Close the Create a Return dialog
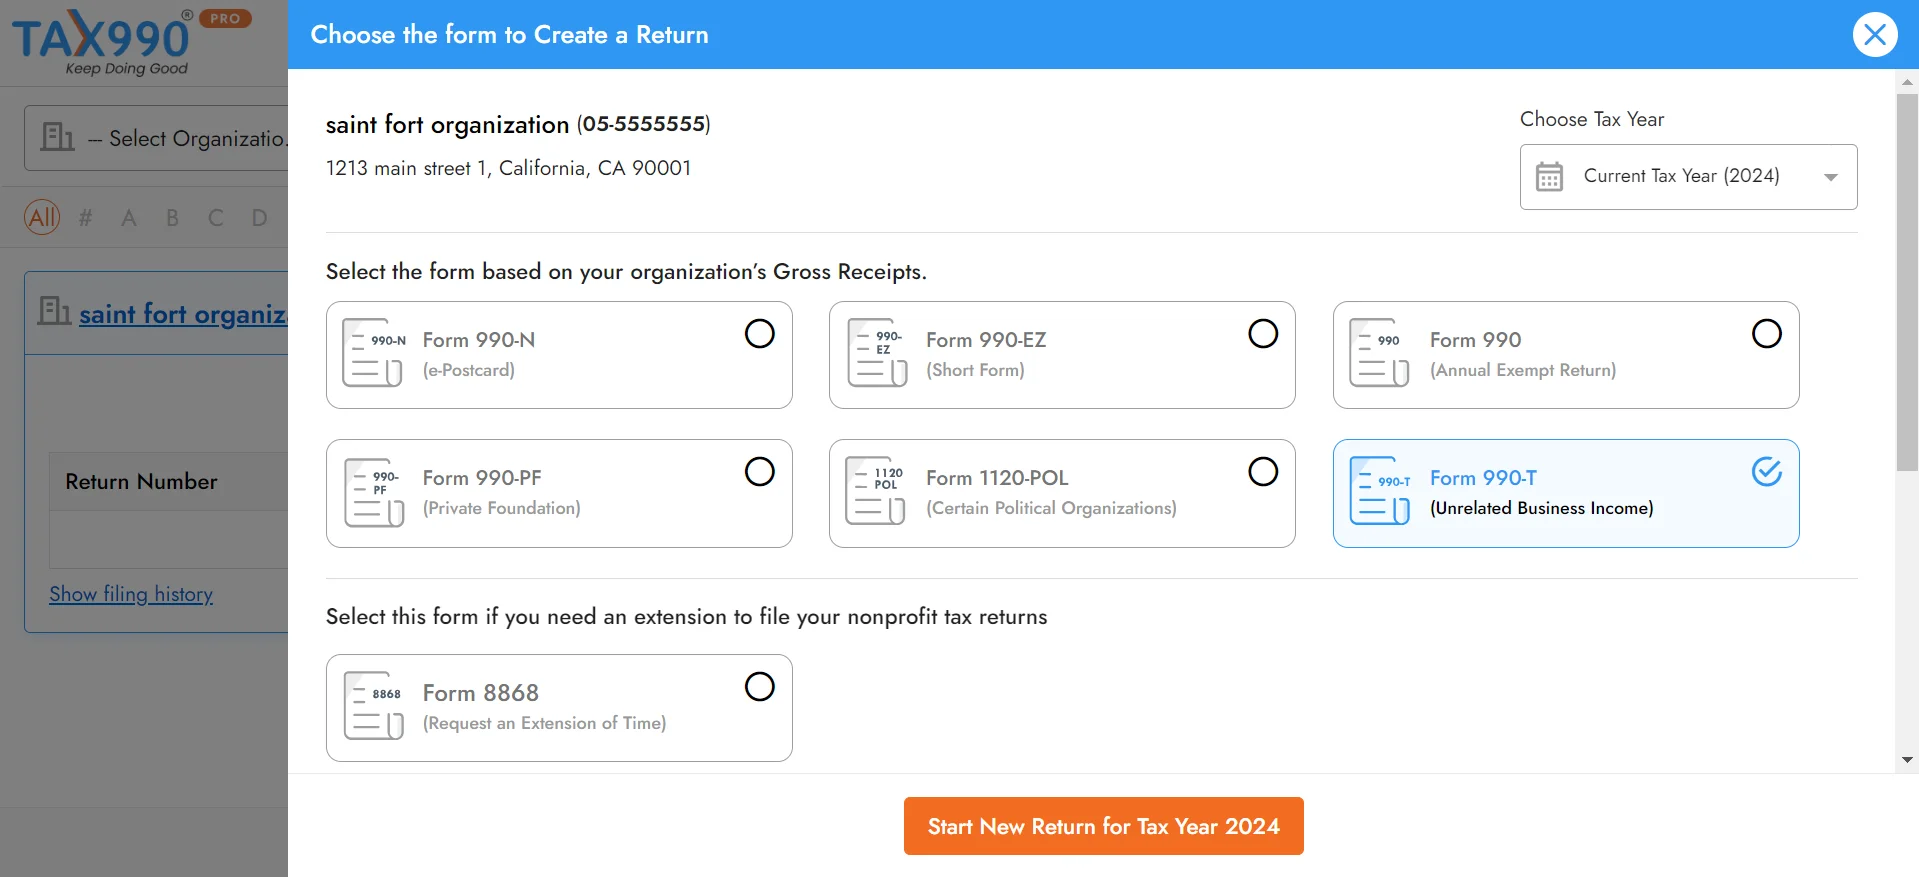Image resolution: width=1919 pixels, height=877 pixels. (x=1875, y=35)
